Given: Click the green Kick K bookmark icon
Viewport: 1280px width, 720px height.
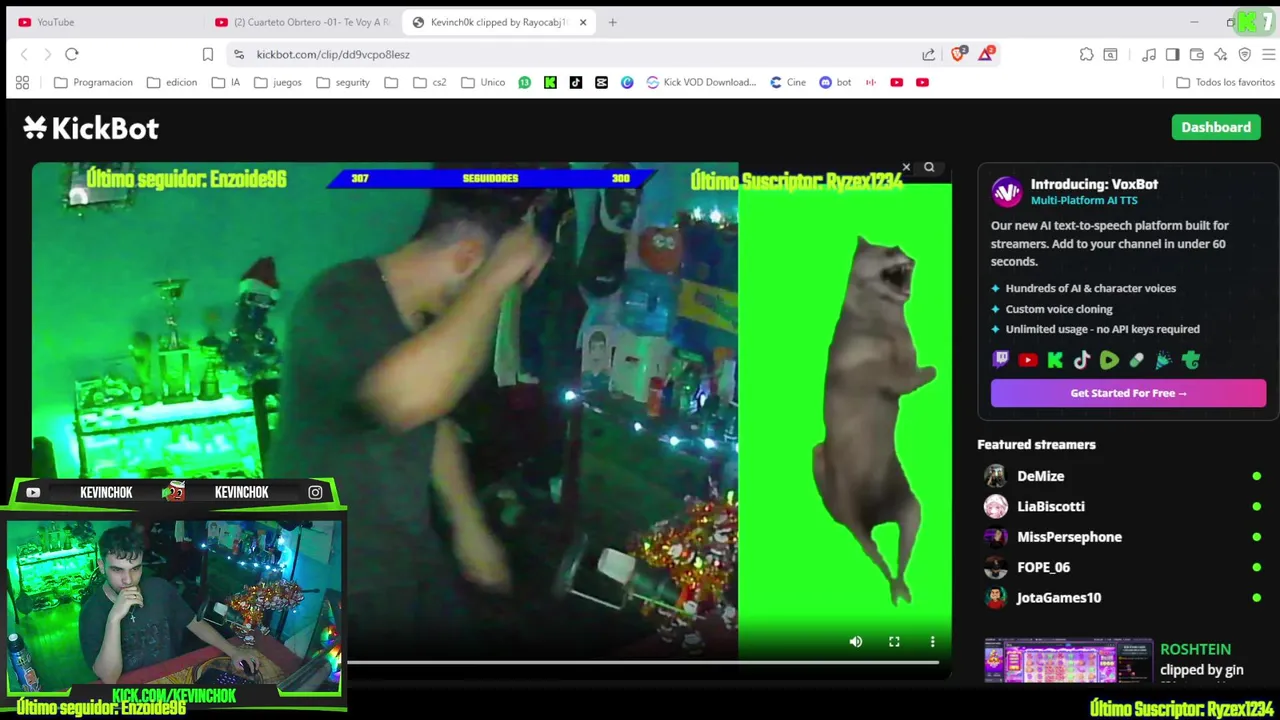Looking at the screenshot, I should [x=550, y=82].
